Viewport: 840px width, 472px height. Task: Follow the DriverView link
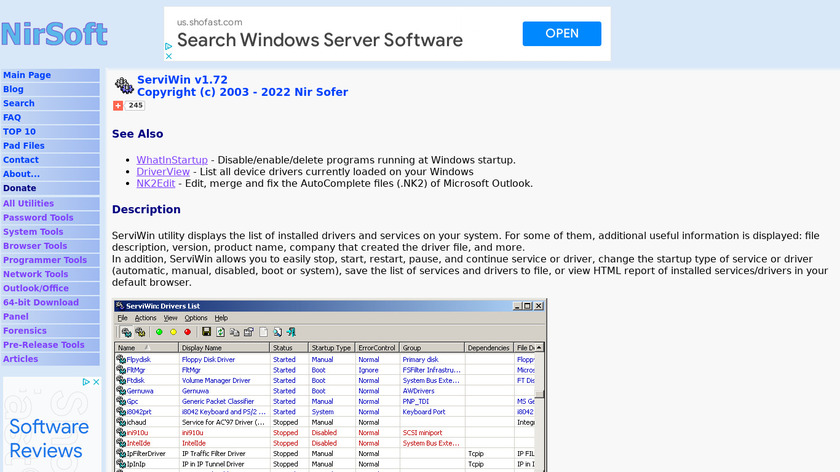click(163, 172)
